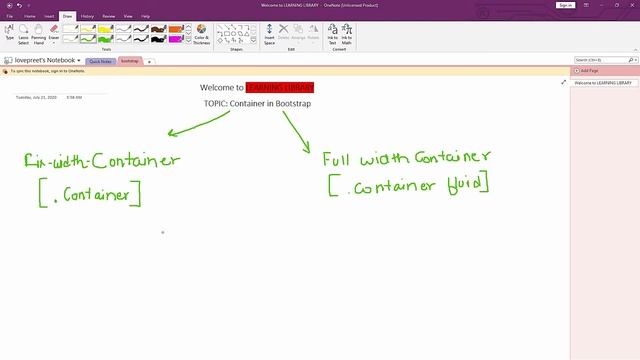This screenshot has height=360, width=640.
Task: Click the highlighted 'LEARNING LIBRARY' title text
Action: click(x=280, y=88)
